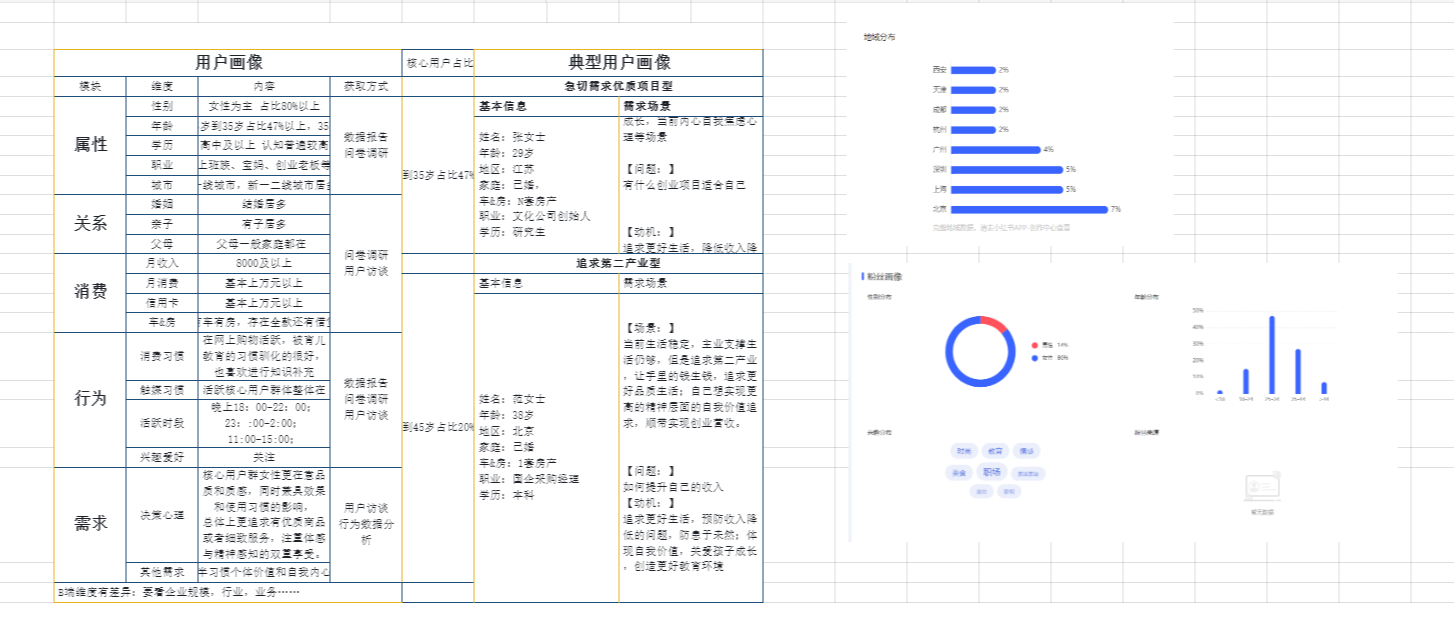
Task: Select the 学历 dimension cell
Action: pyautogui.click(x=163, y=145)
